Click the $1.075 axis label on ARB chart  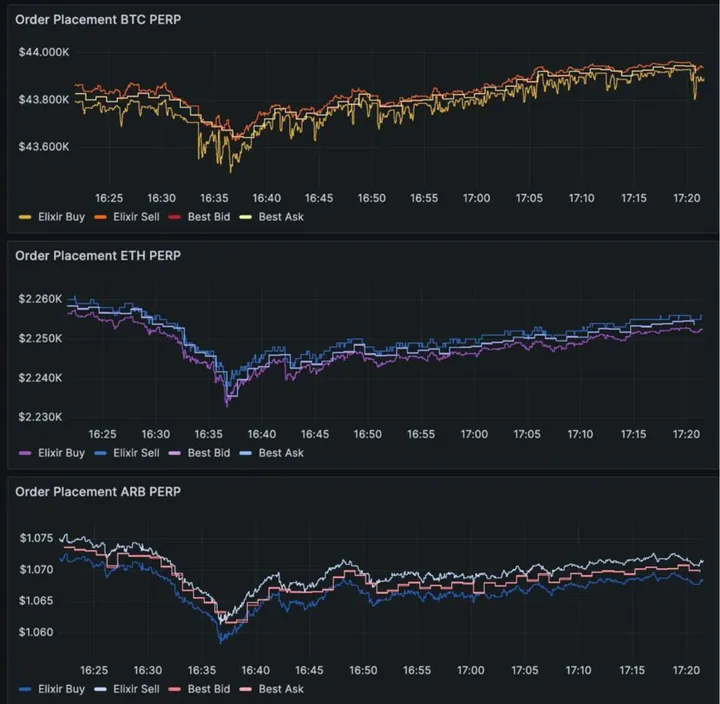click(36, 538)
